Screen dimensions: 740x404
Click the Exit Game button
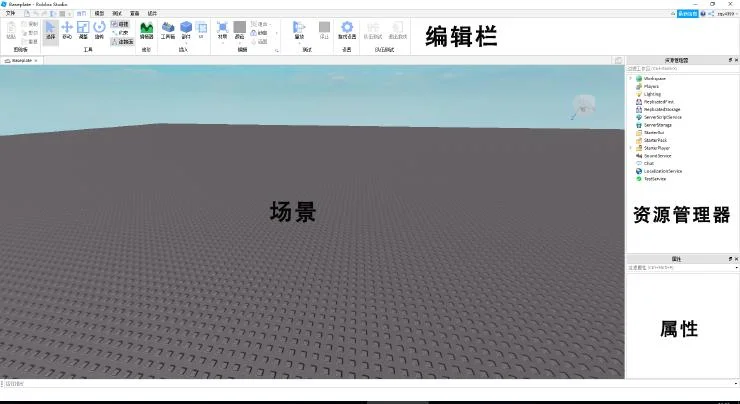coord(398,30)
